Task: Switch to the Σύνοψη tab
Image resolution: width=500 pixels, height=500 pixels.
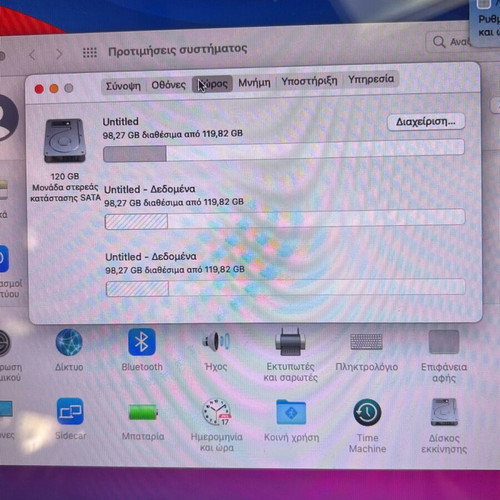Action: pyautogui.click(x=123, y=86)
